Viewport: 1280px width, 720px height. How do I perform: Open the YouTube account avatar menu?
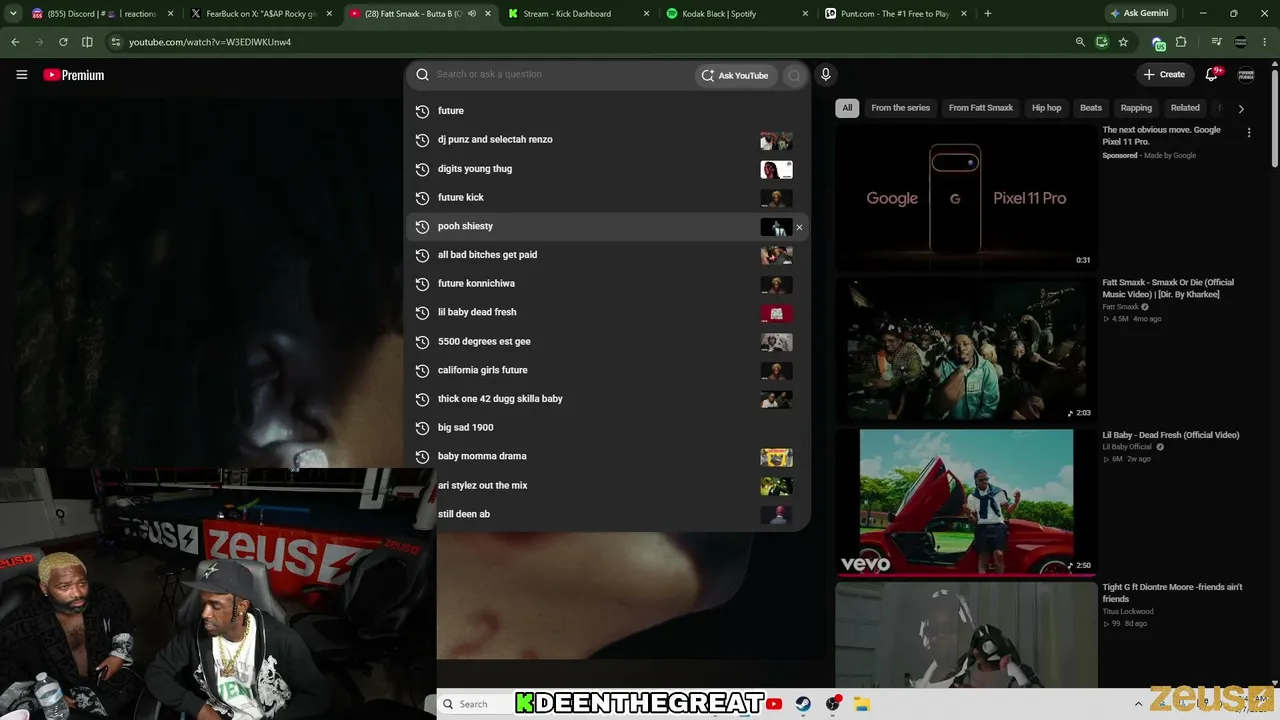pos(1246,74)
